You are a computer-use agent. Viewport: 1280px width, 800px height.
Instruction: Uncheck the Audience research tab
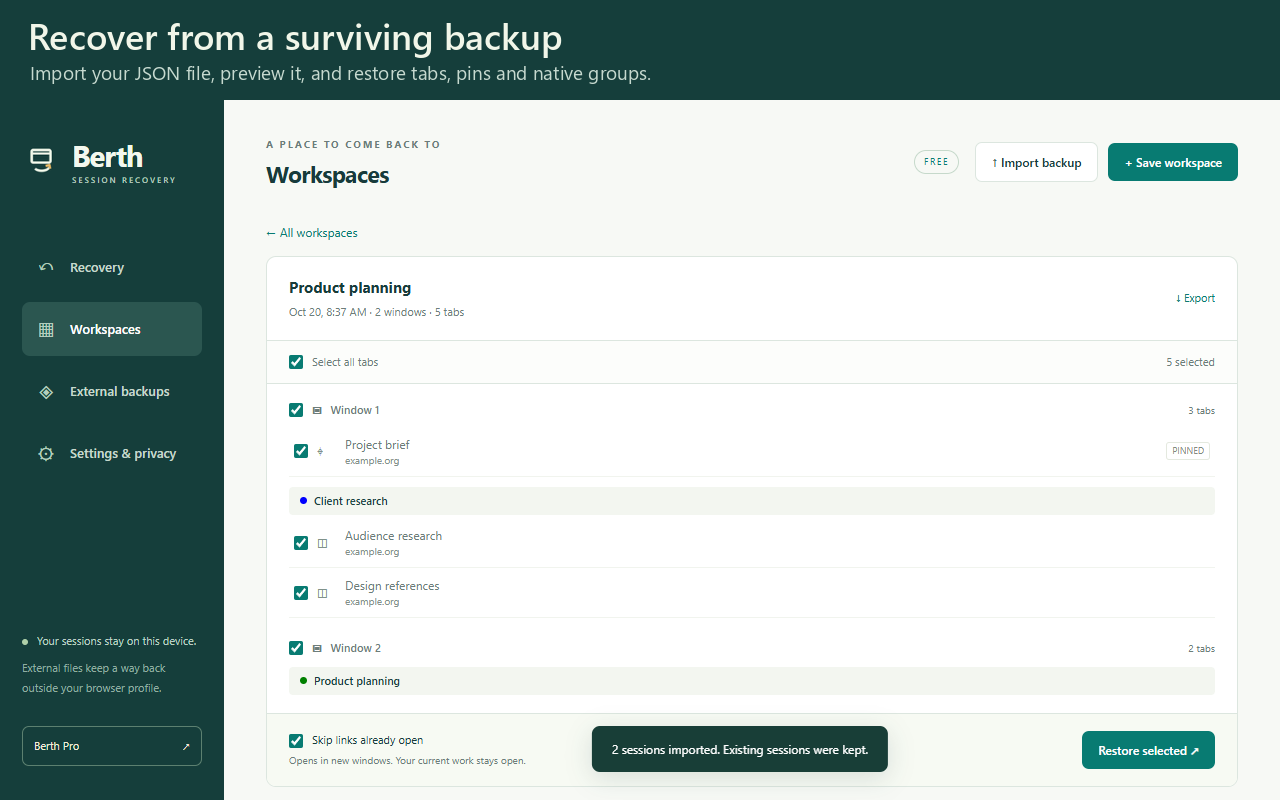pos(301,543)
